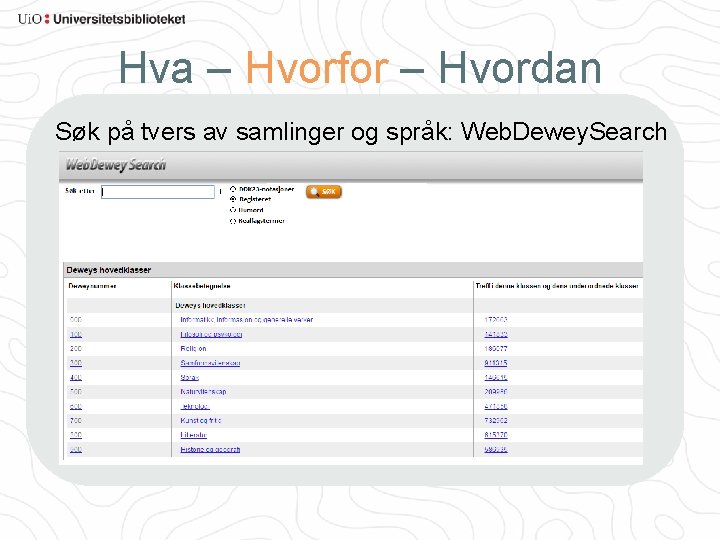
Task: Open the Teknologi class link
Action: 195,406
